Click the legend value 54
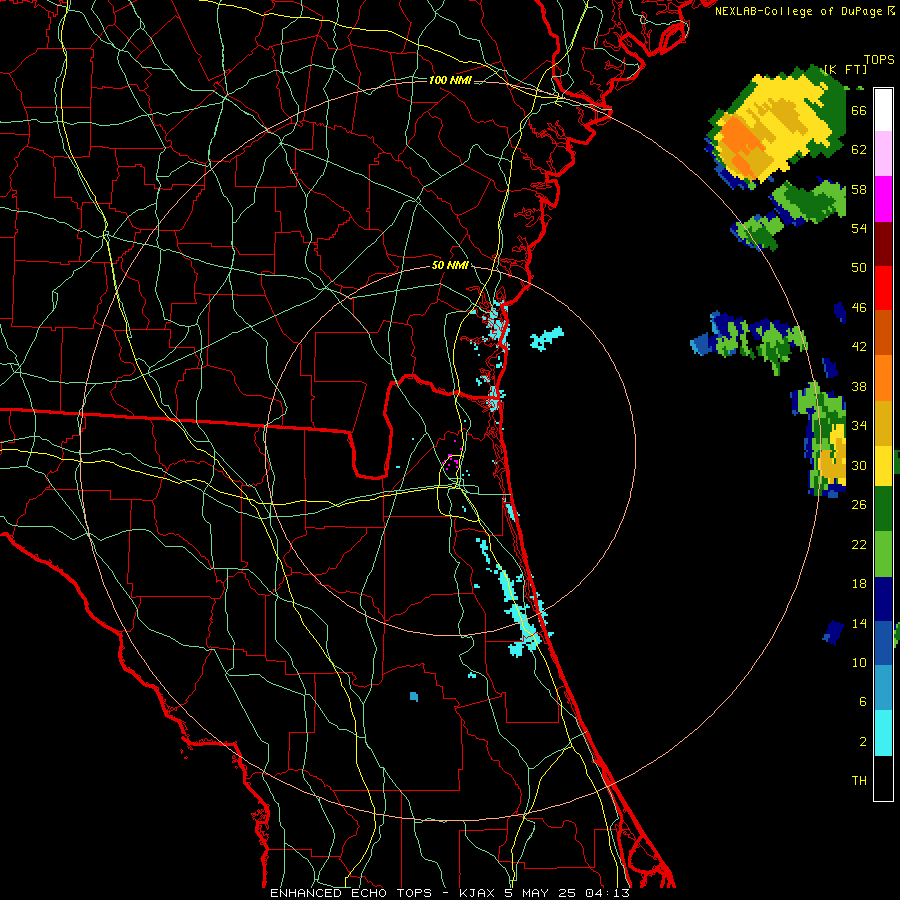 coord(859,228)
